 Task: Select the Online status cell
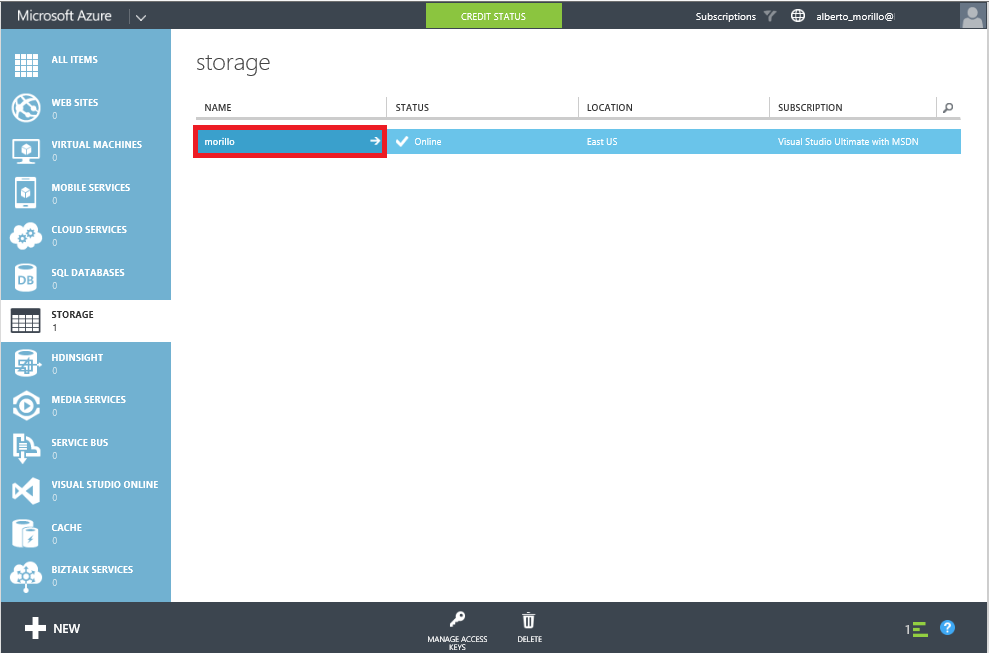[428, 141]
